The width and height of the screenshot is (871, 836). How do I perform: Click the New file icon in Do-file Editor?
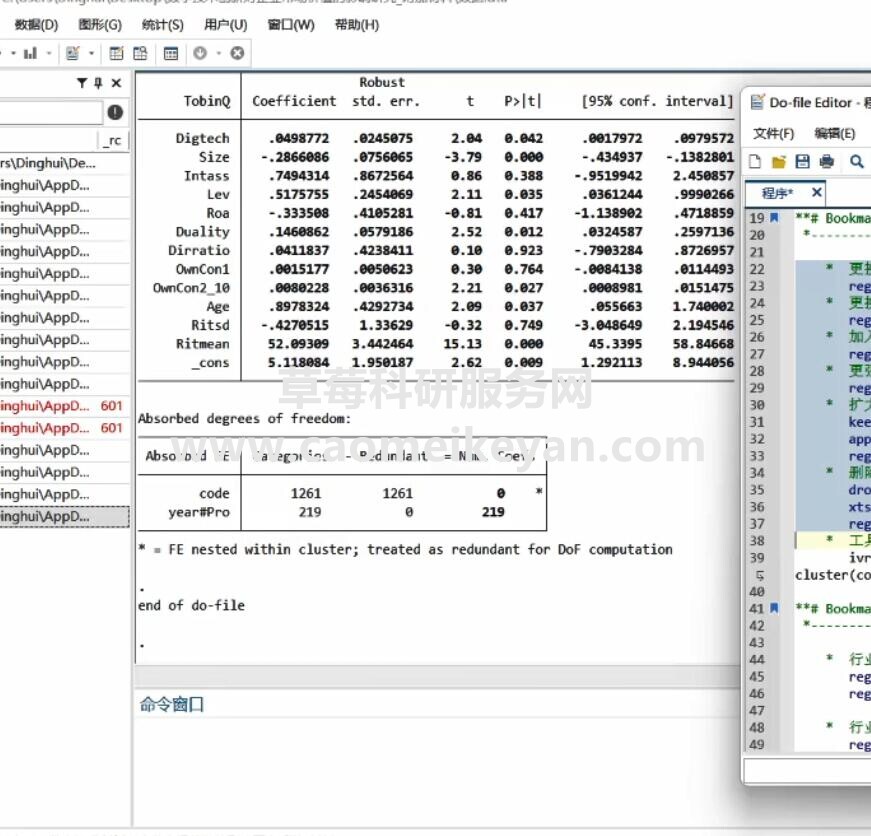754,162
